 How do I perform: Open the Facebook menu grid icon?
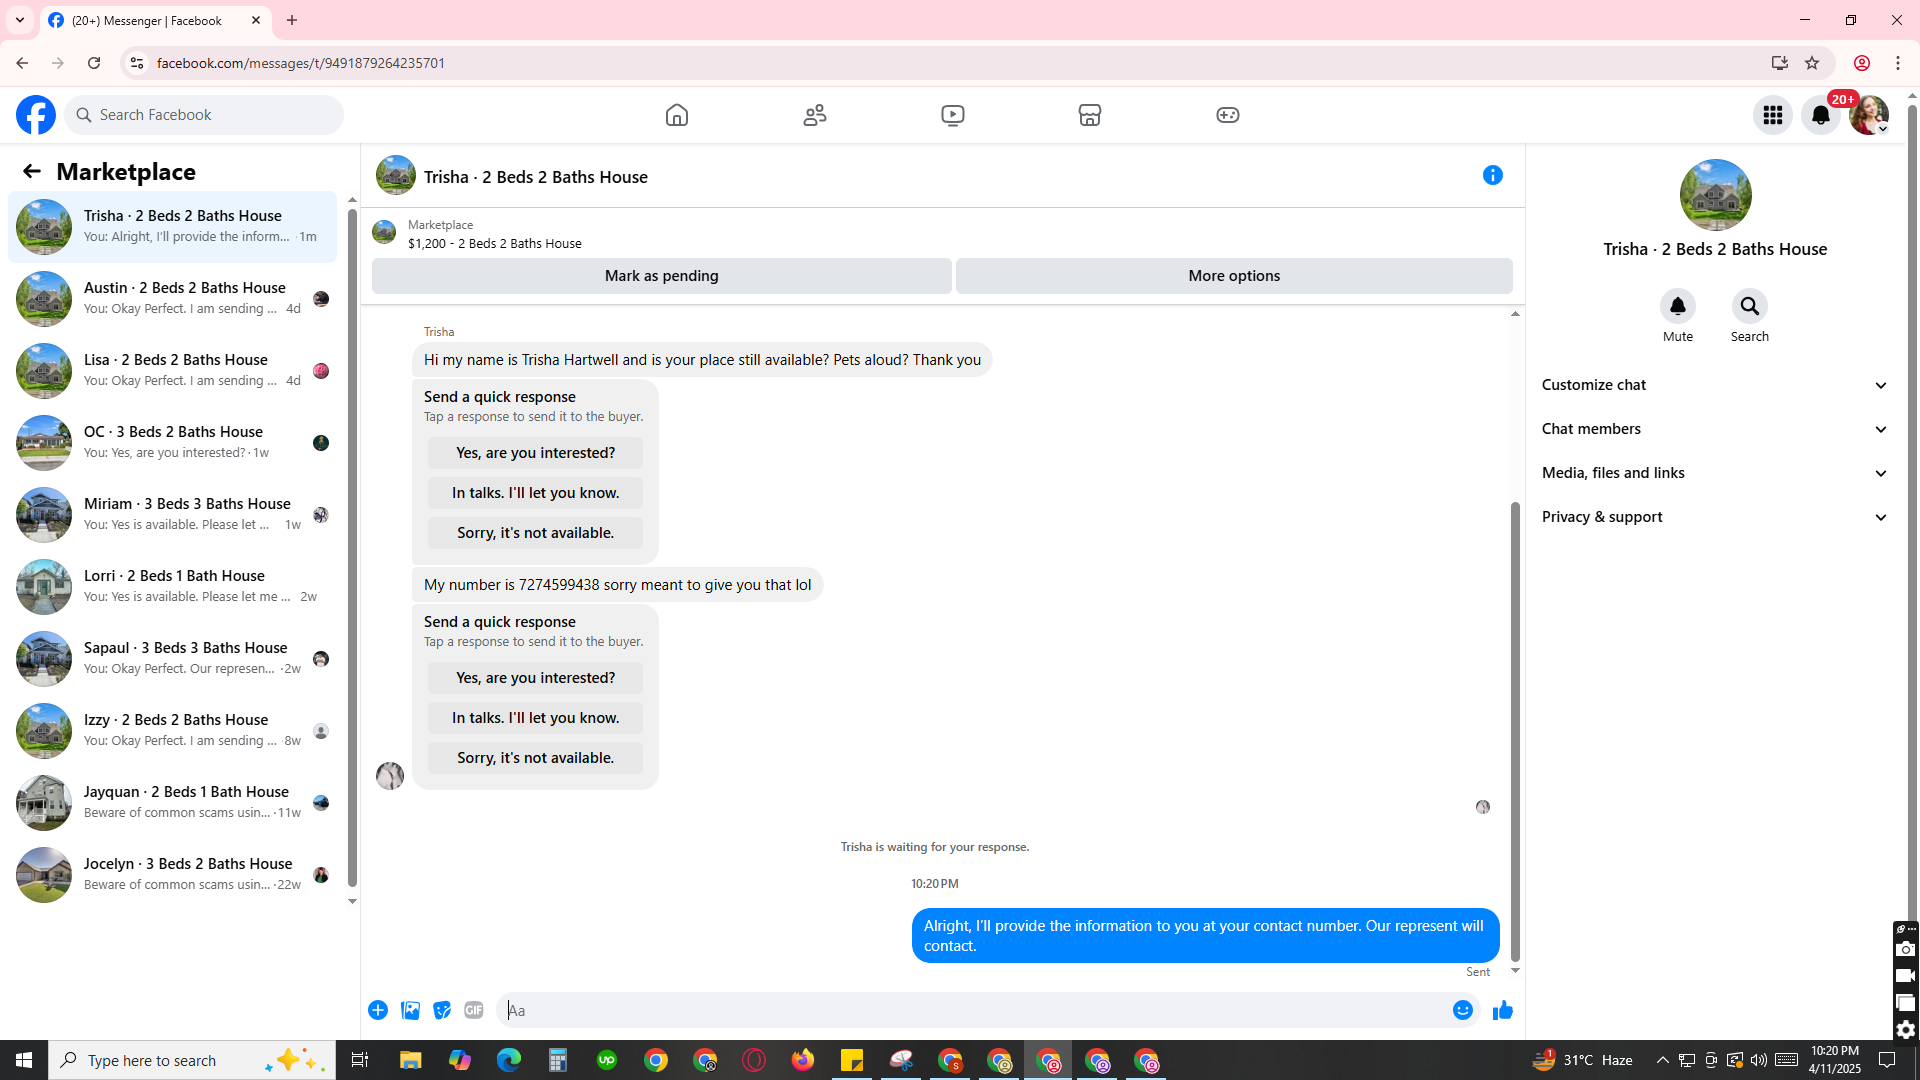(1773, 115)
